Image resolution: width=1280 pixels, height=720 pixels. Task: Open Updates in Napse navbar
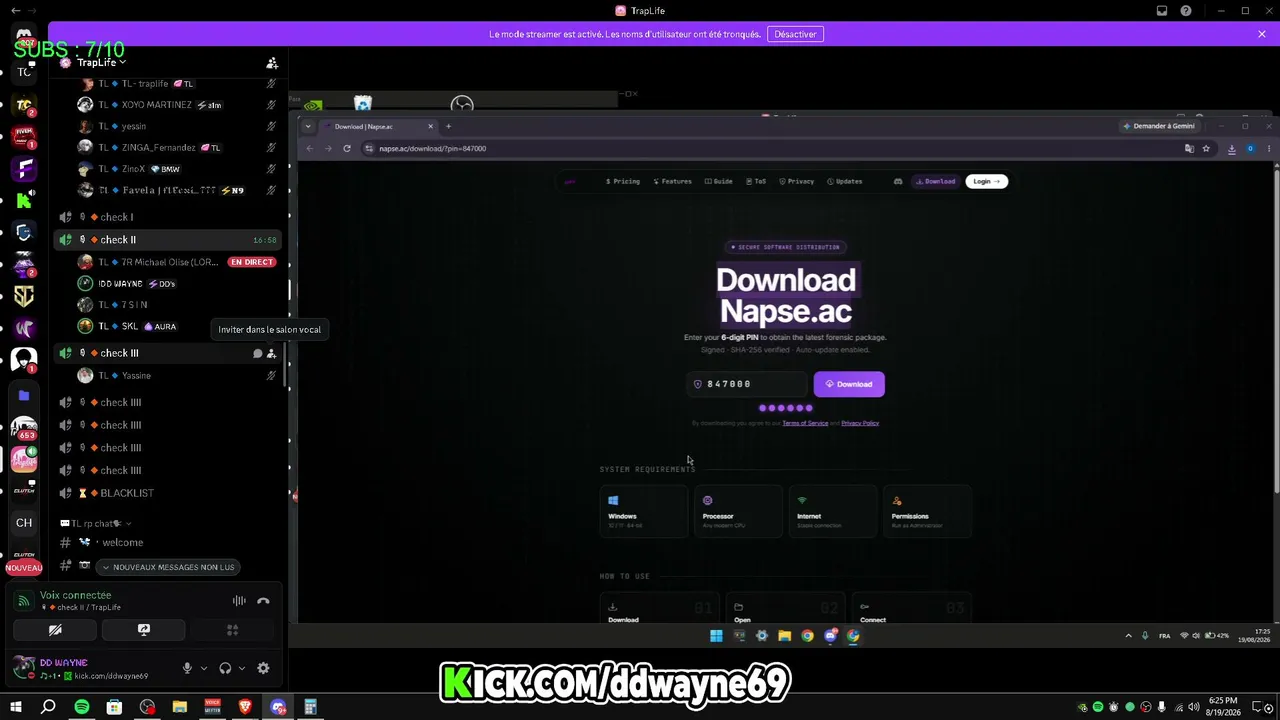pos(845,182)
